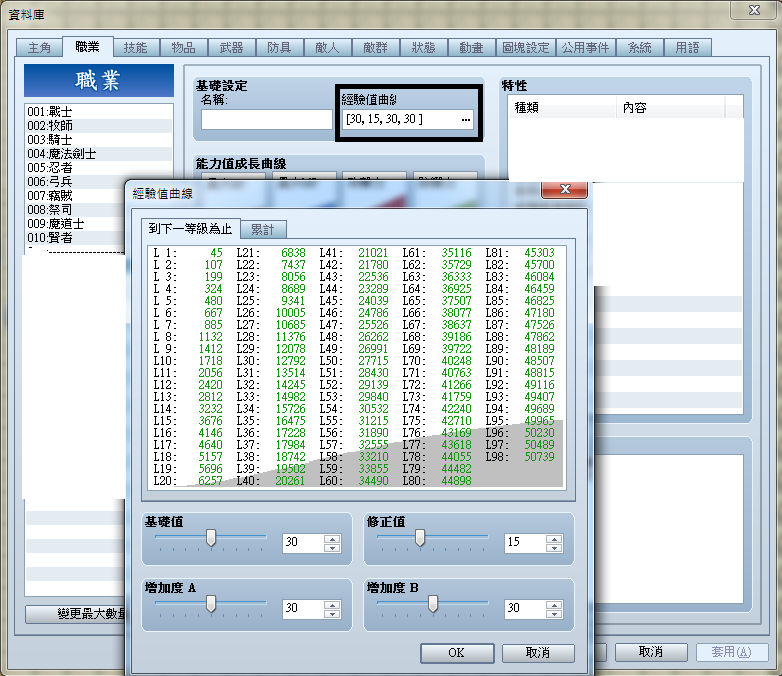
Task: Click the 內容 column header in 特性
Action: 670,108
